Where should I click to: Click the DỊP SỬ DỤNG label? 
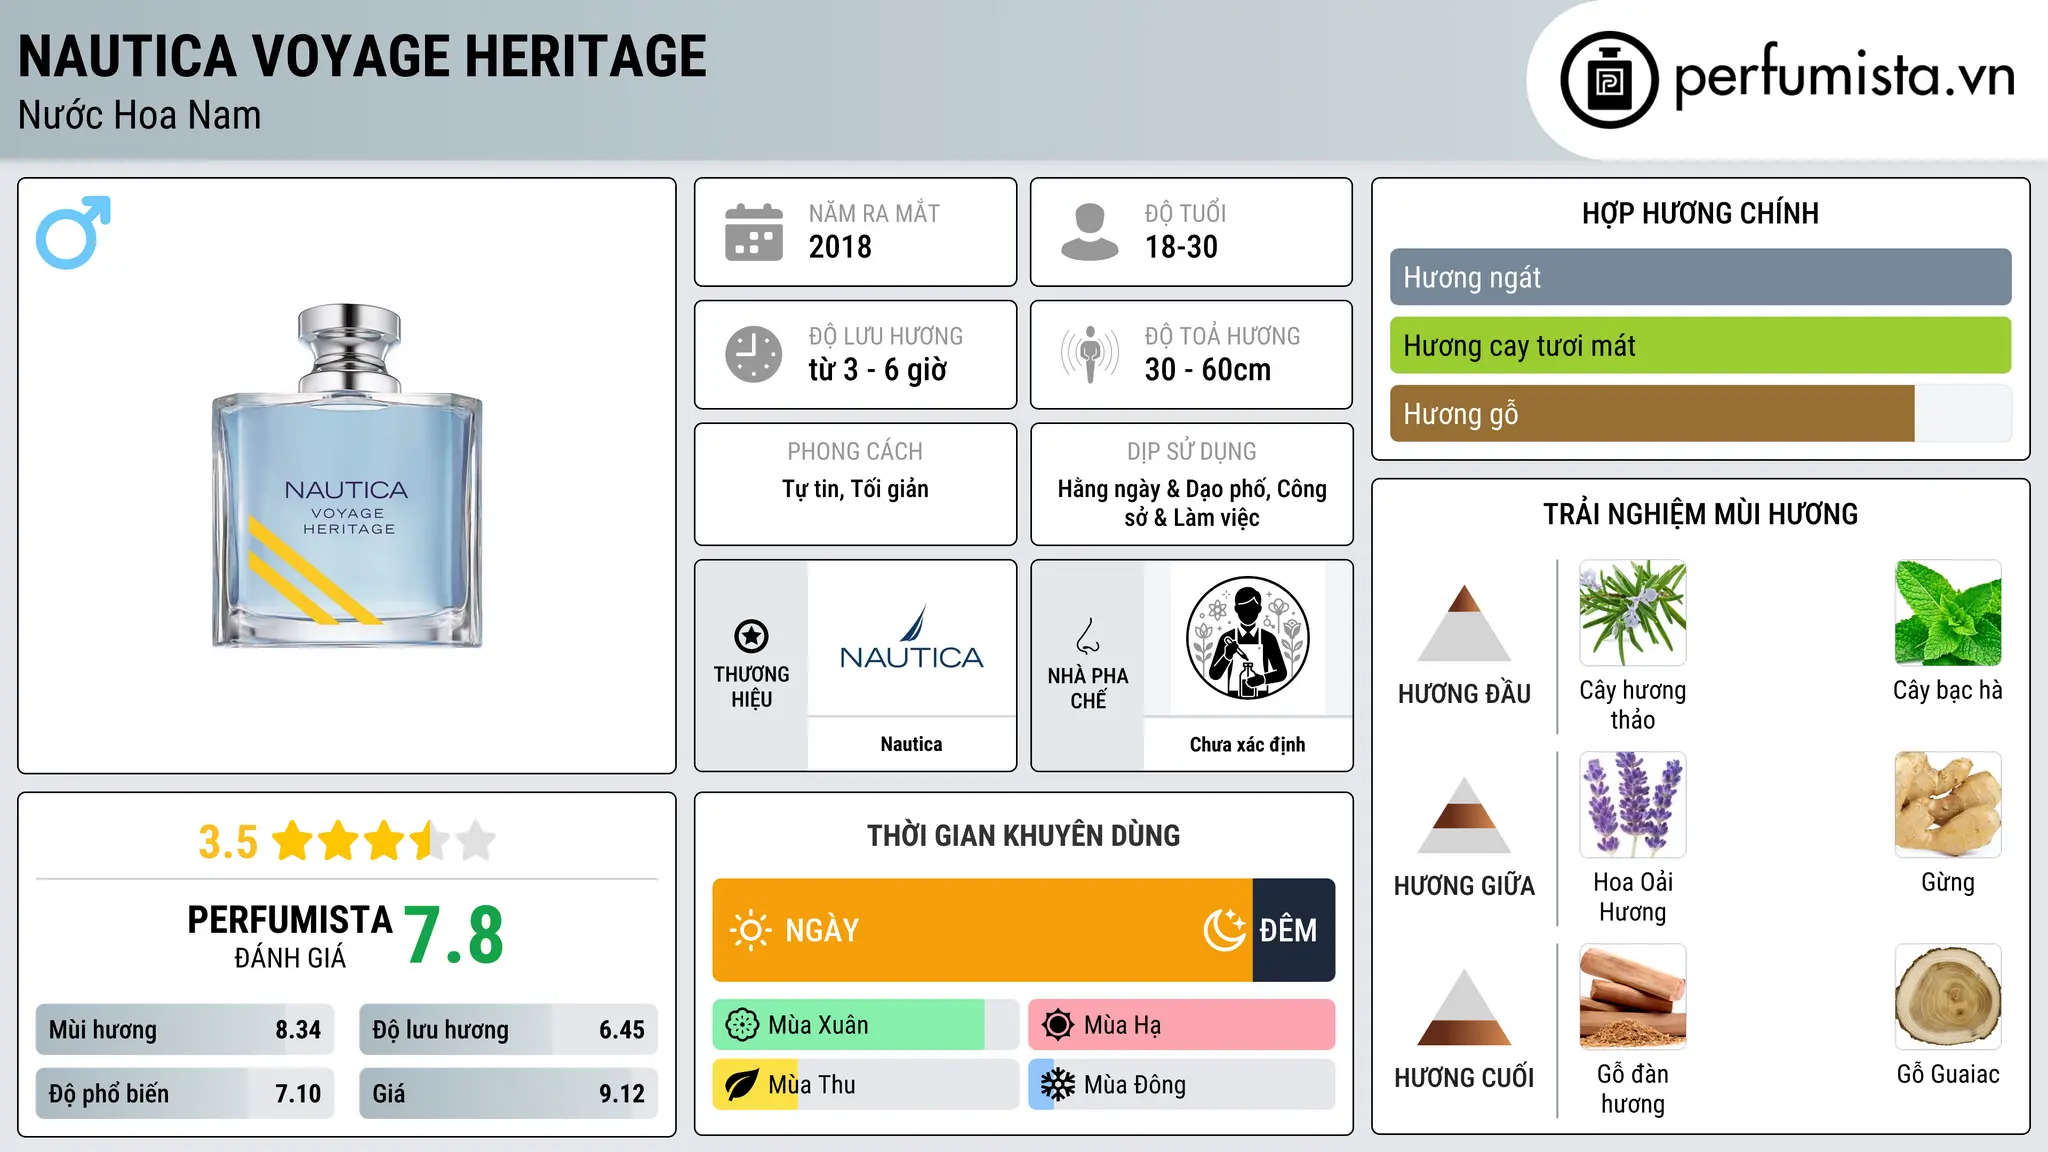[x=1191, y=452]
